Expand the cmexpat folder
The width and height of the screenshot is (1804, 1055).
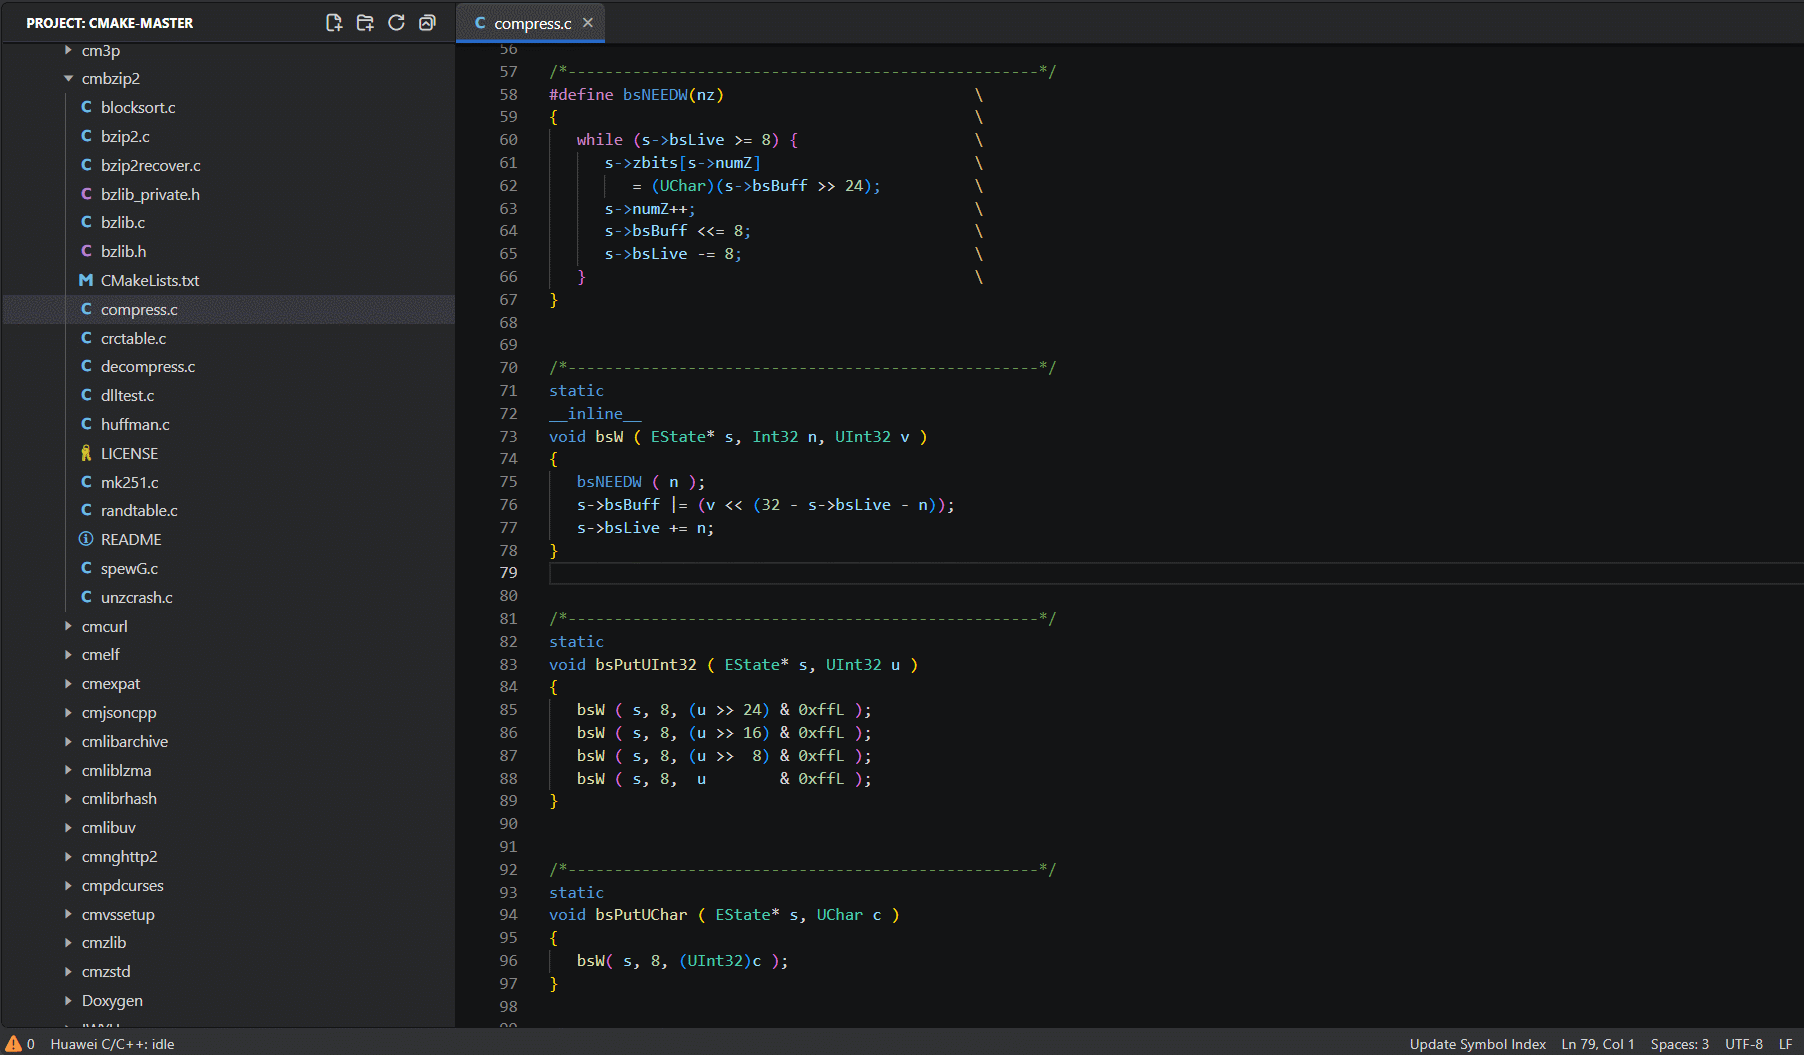pos(68,683)
